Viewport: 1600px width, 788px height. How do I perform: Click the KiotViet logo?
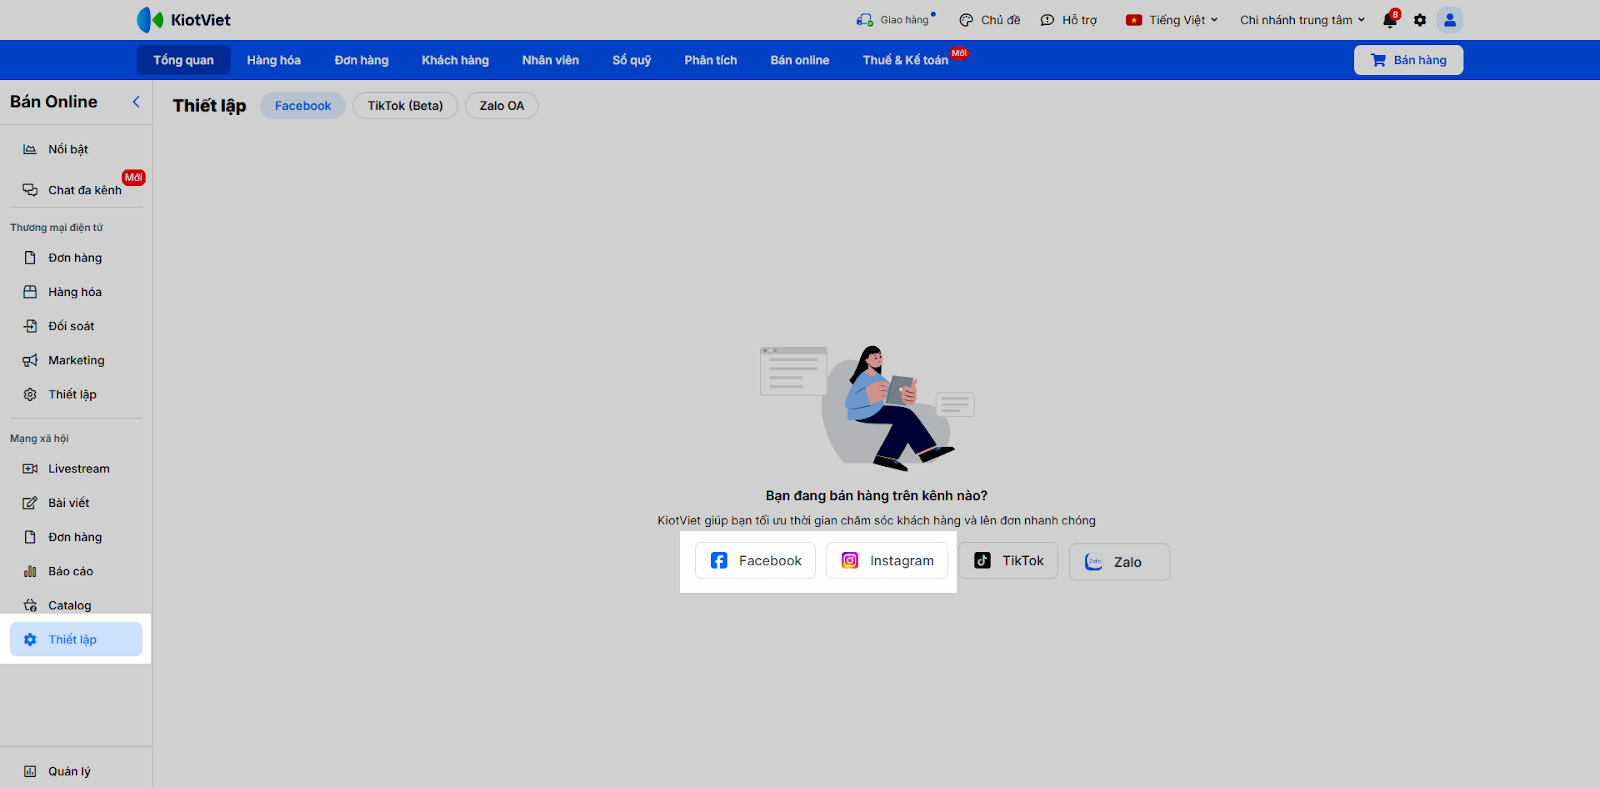pyautogui.click(x=183, y=20)
